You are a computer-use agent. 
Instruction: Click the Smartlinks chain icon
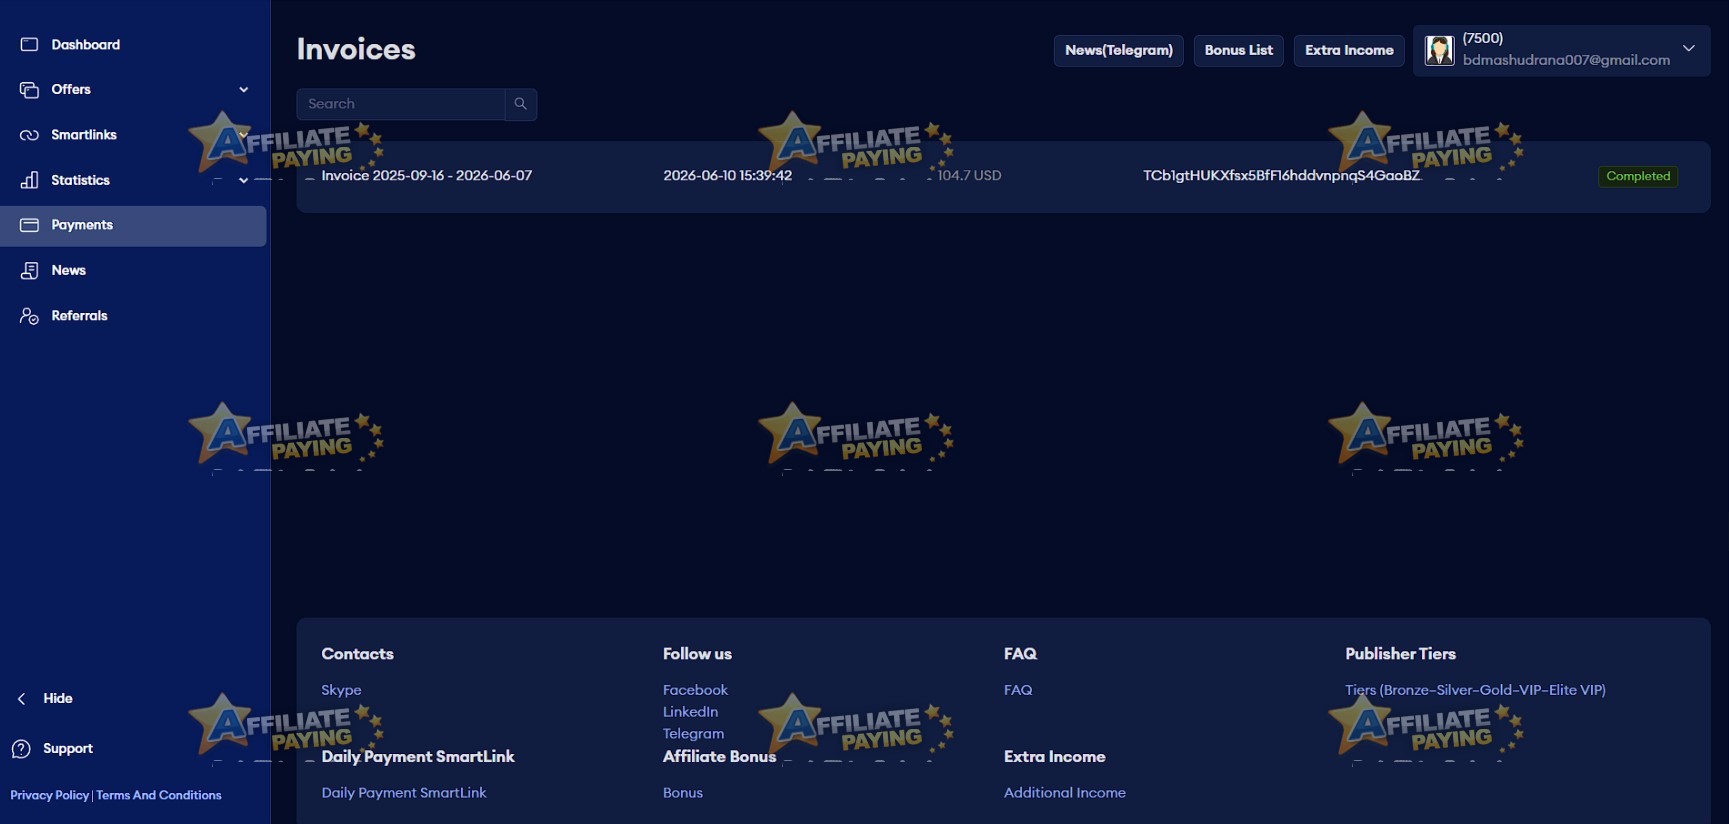click(x=29, y=135)
